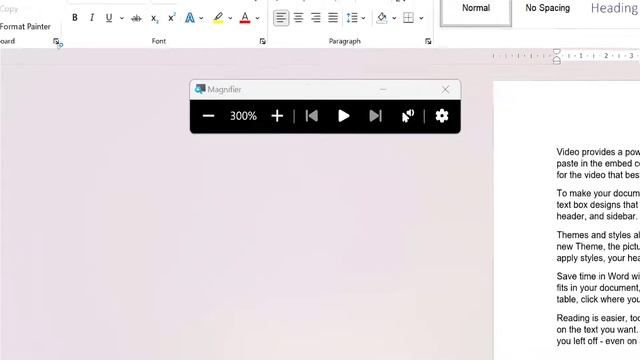Open the shading color dropdown arrow

click(394, 18)
